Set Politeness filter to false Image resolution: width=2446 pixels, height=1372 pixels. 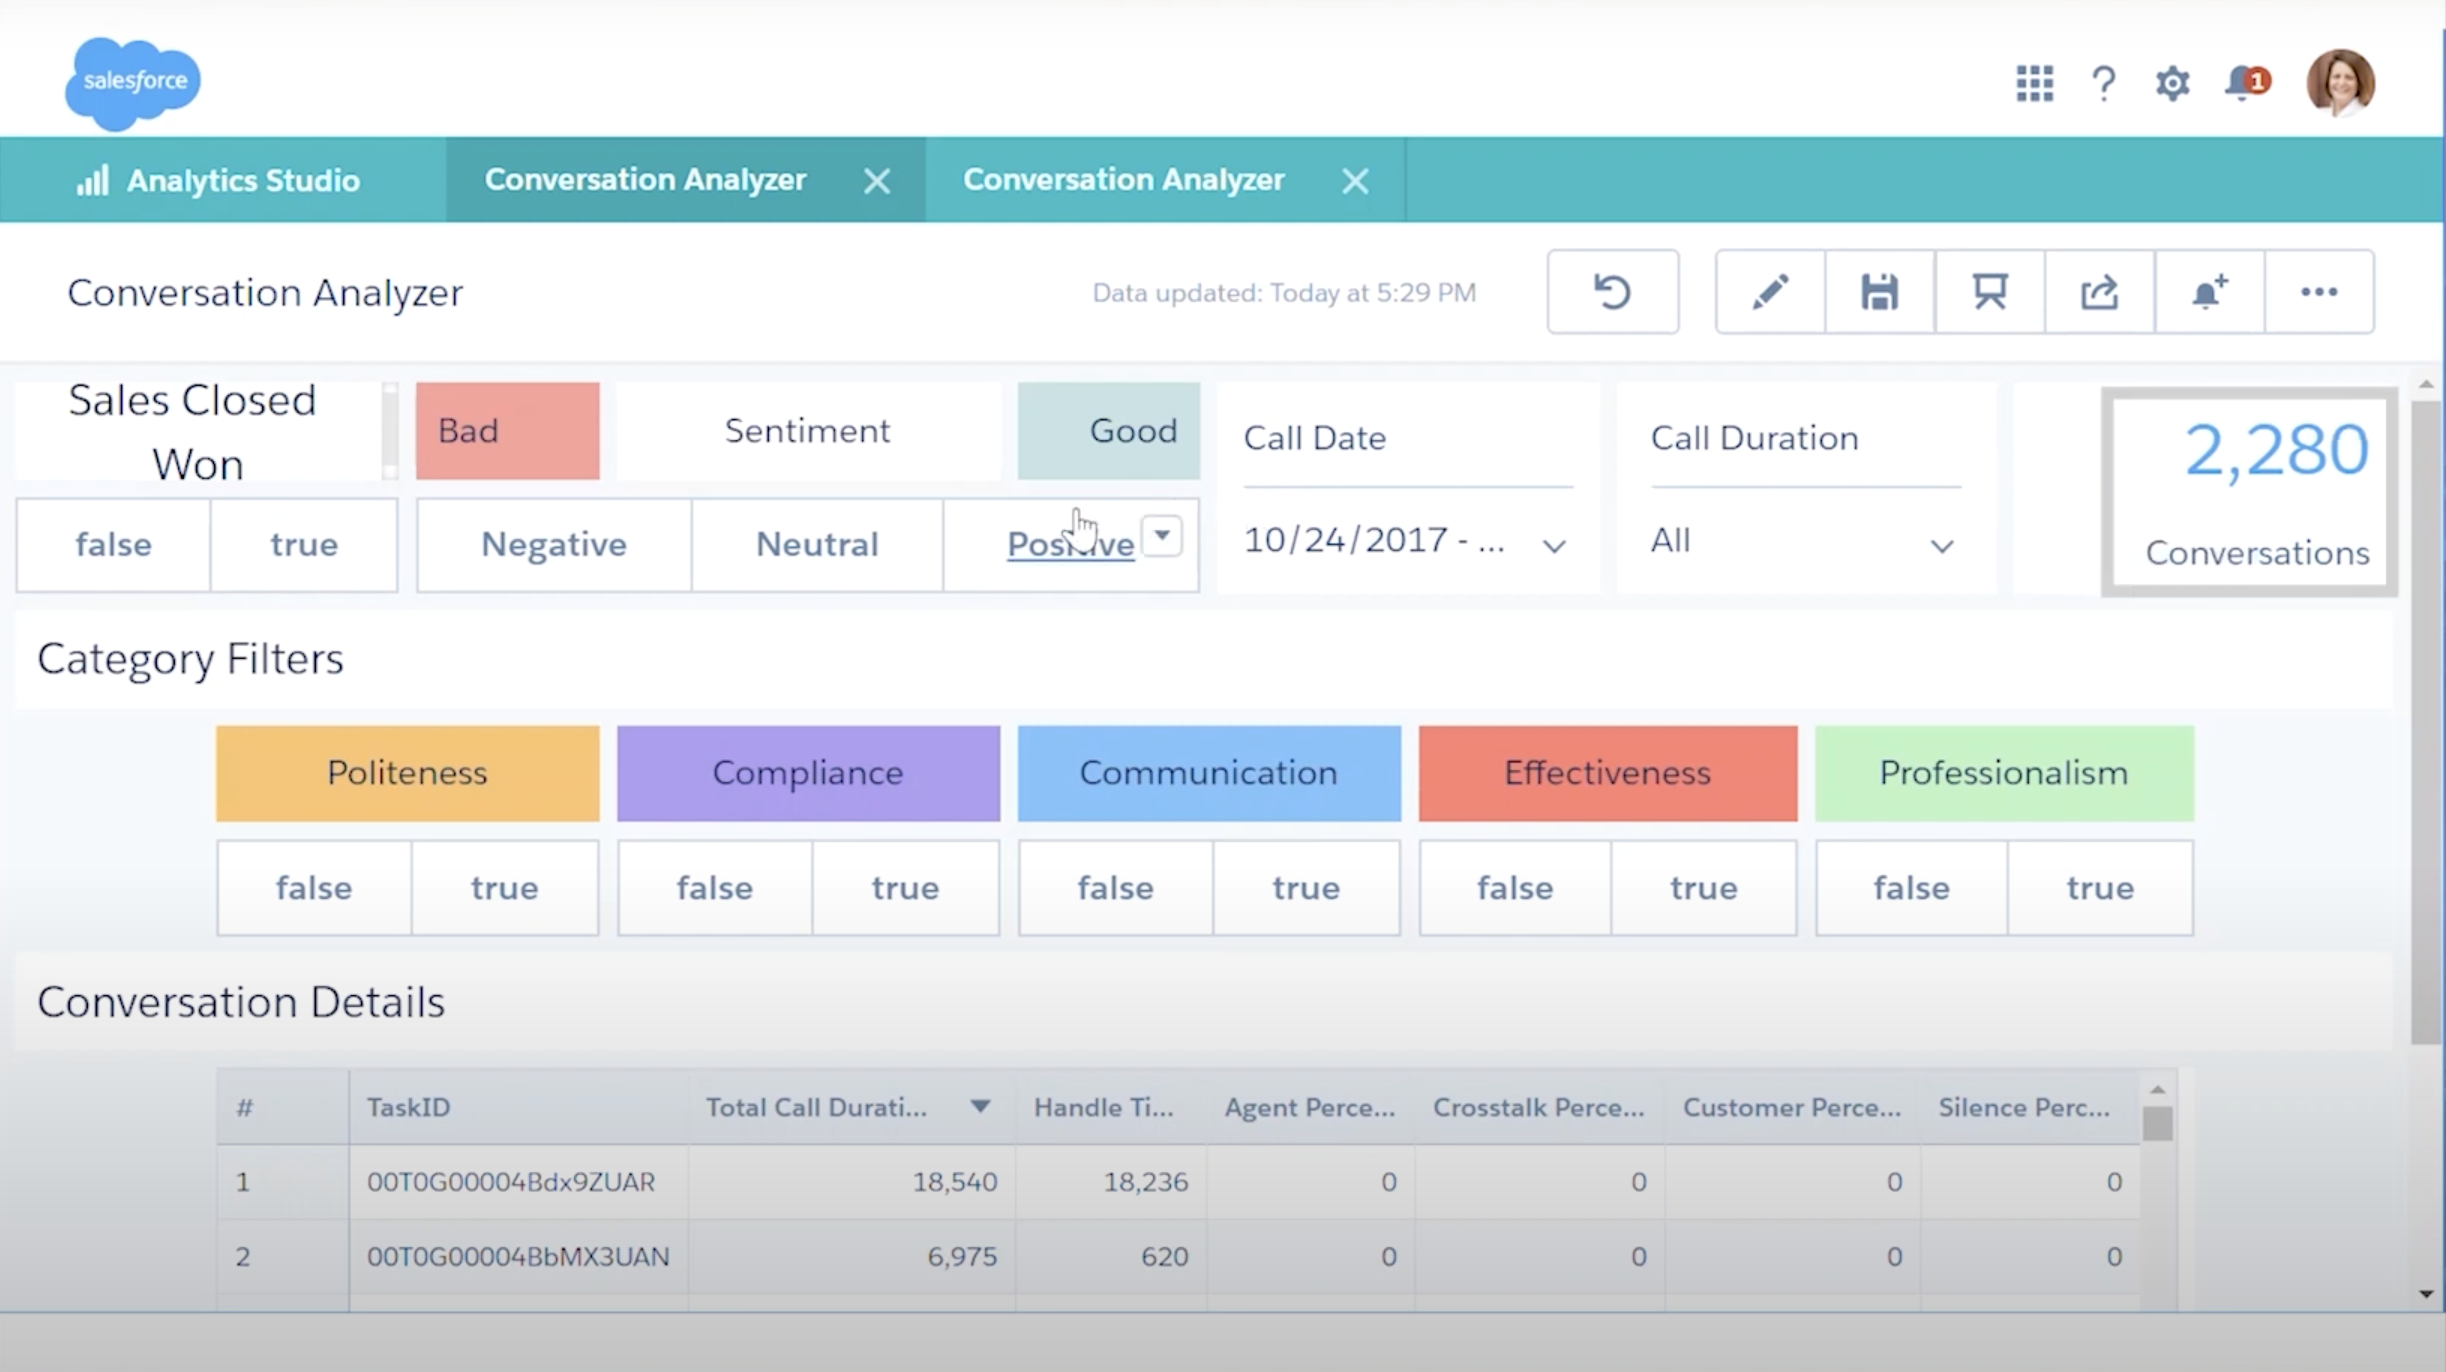[x=314, y=888]
